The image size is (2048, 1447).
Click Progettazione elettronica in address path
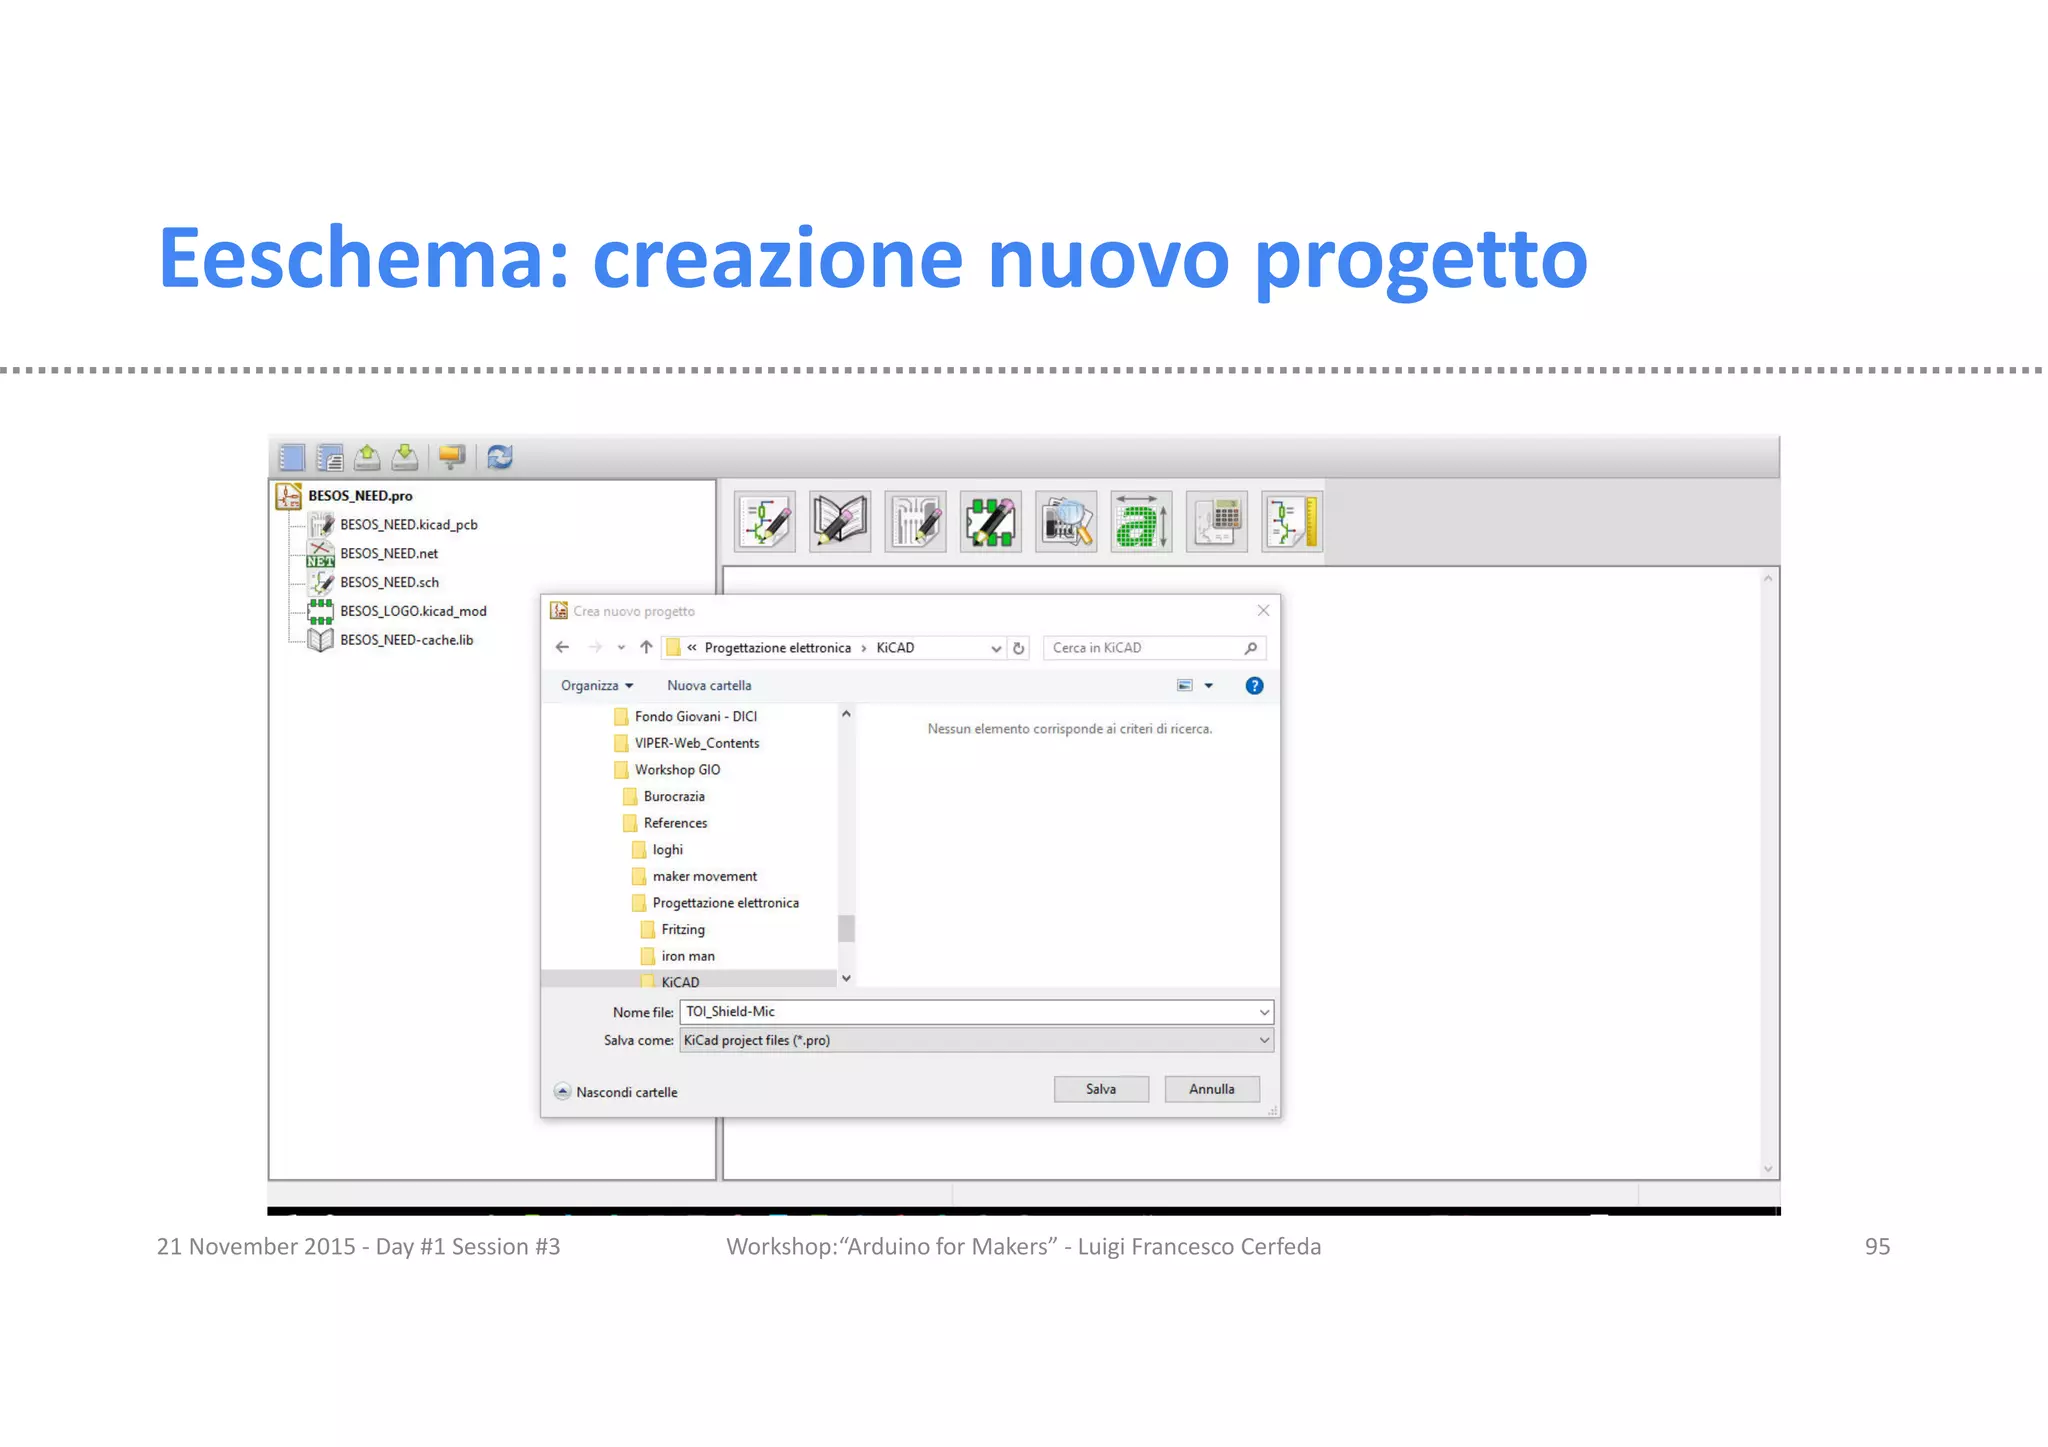pos(777,648)
